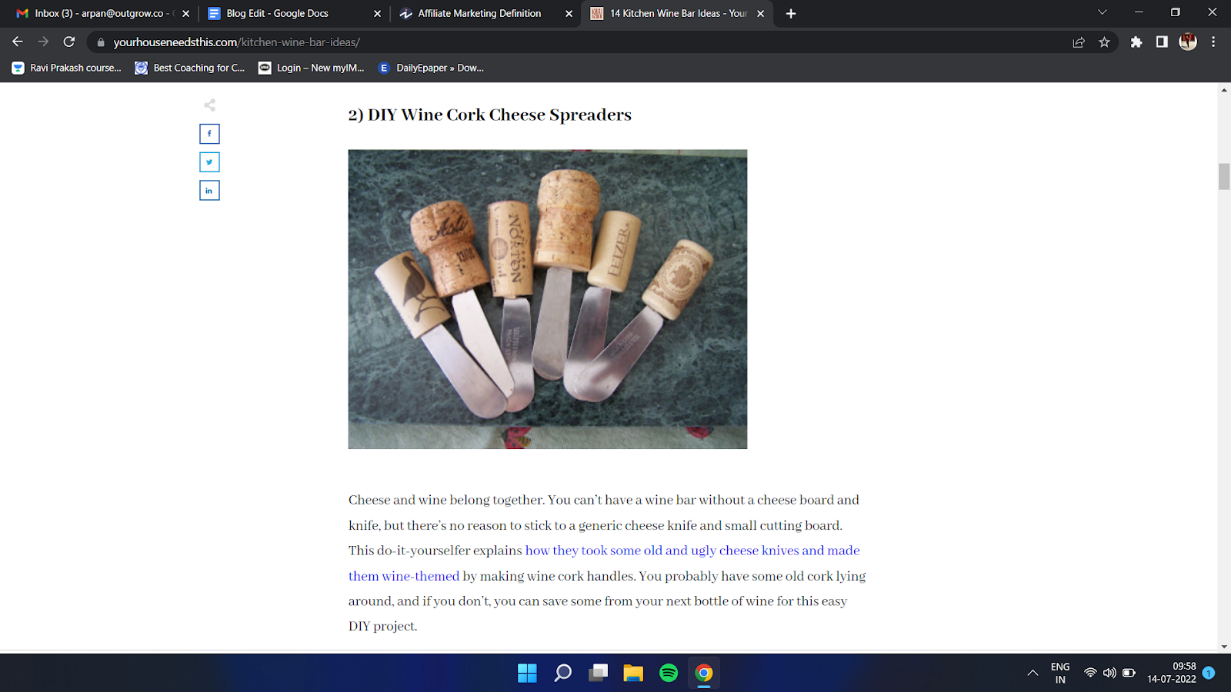This screenshot has width=1231, height=692.
Task: Open Chrome three-dot menu
Action: coord(1213,42)
